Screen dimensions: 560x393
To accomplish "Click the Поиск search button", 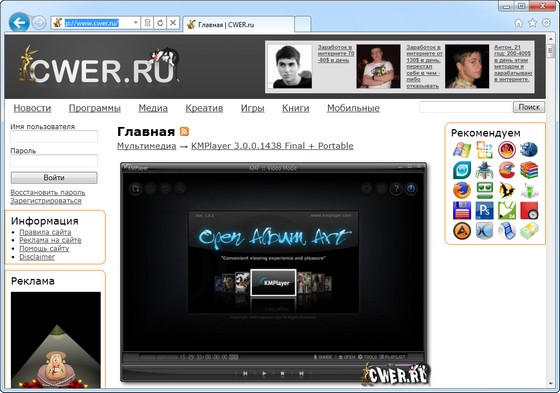I will tap(529, 107).
